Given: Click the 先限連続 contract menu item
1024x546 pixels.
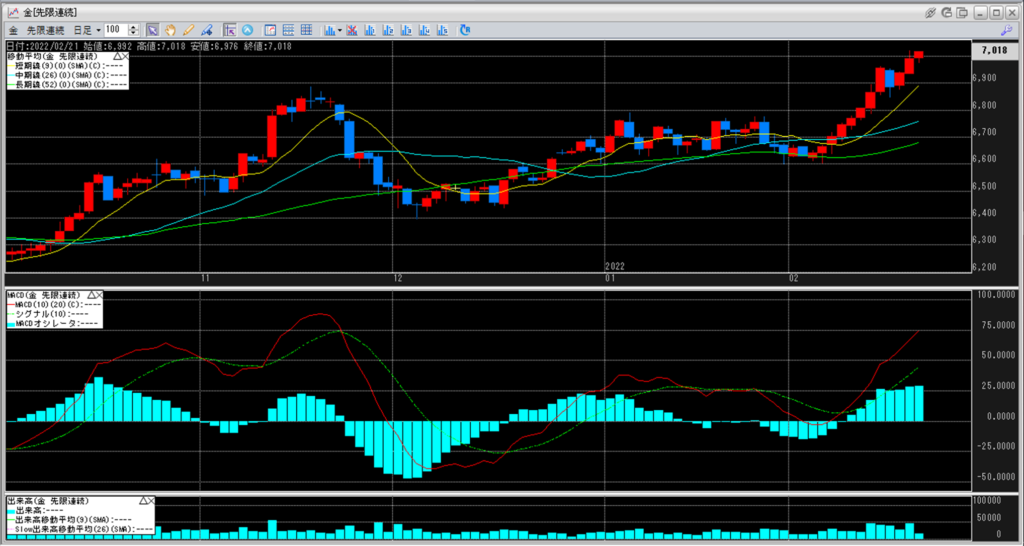Looking at the screenshot, I should 44,30.
